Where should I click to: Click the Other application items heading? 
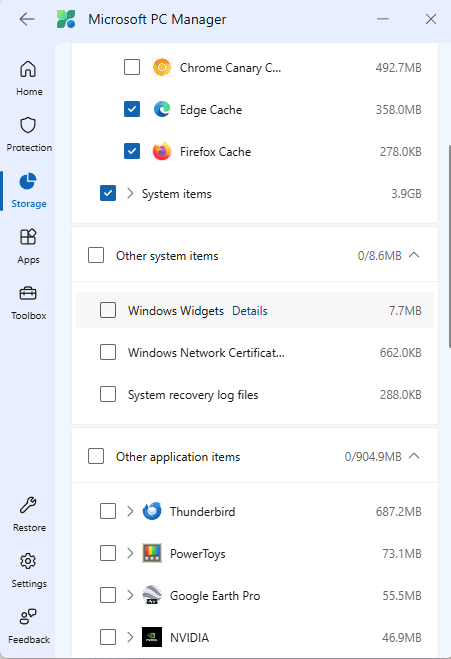178,457
